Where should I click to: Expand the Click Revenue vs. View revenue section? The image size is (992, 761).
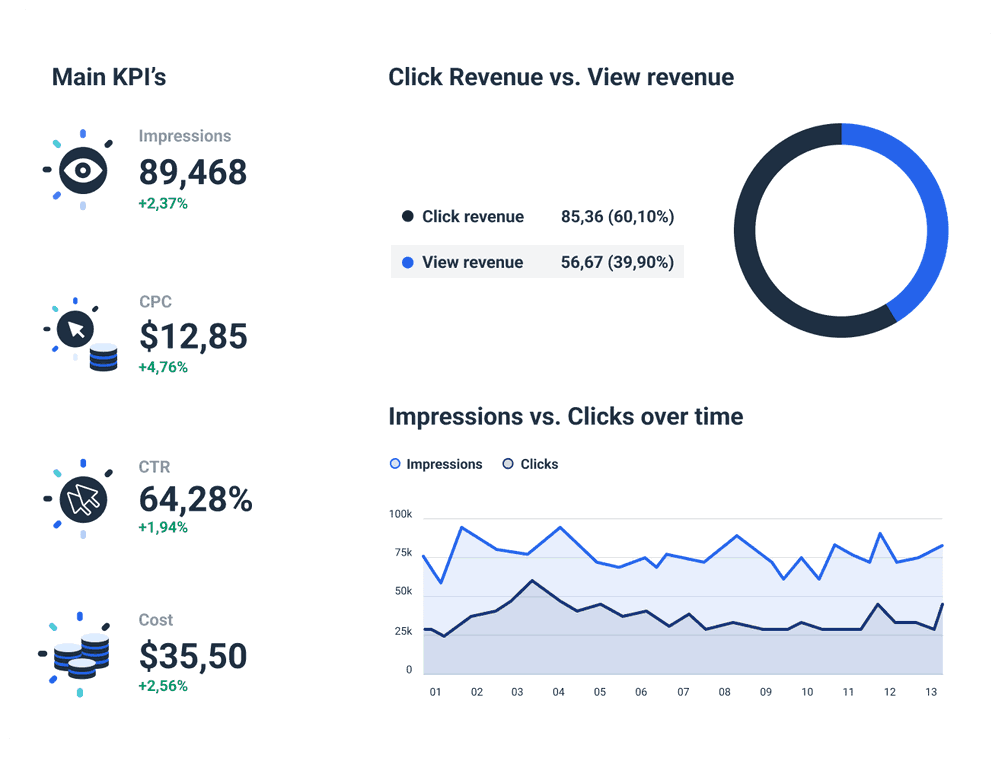561,77
